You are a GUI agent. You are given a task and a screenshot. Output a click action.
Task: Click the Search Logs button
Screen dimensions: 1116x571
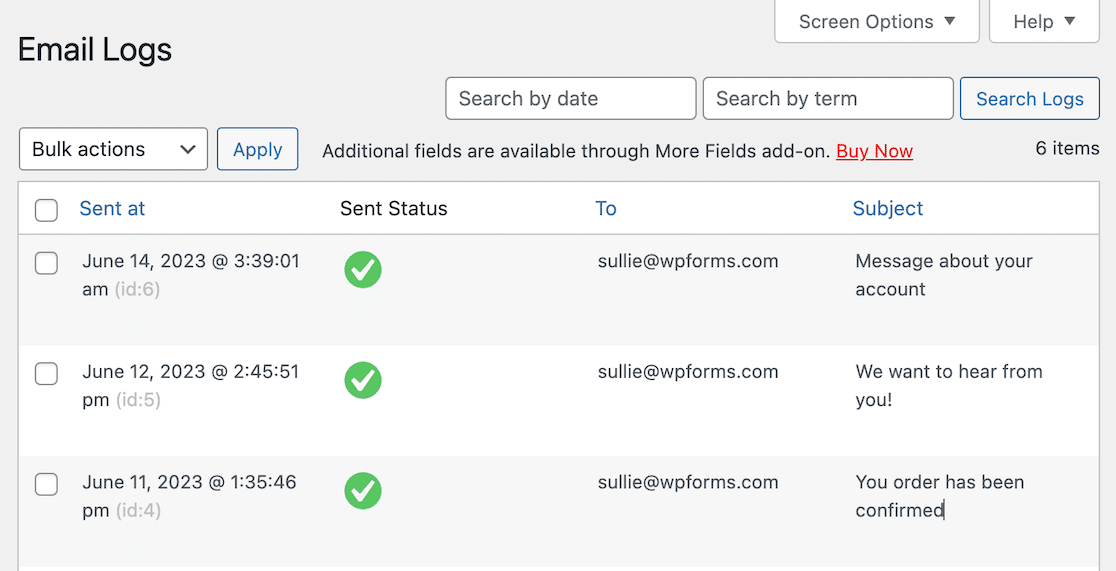[x=1029, y=99]
